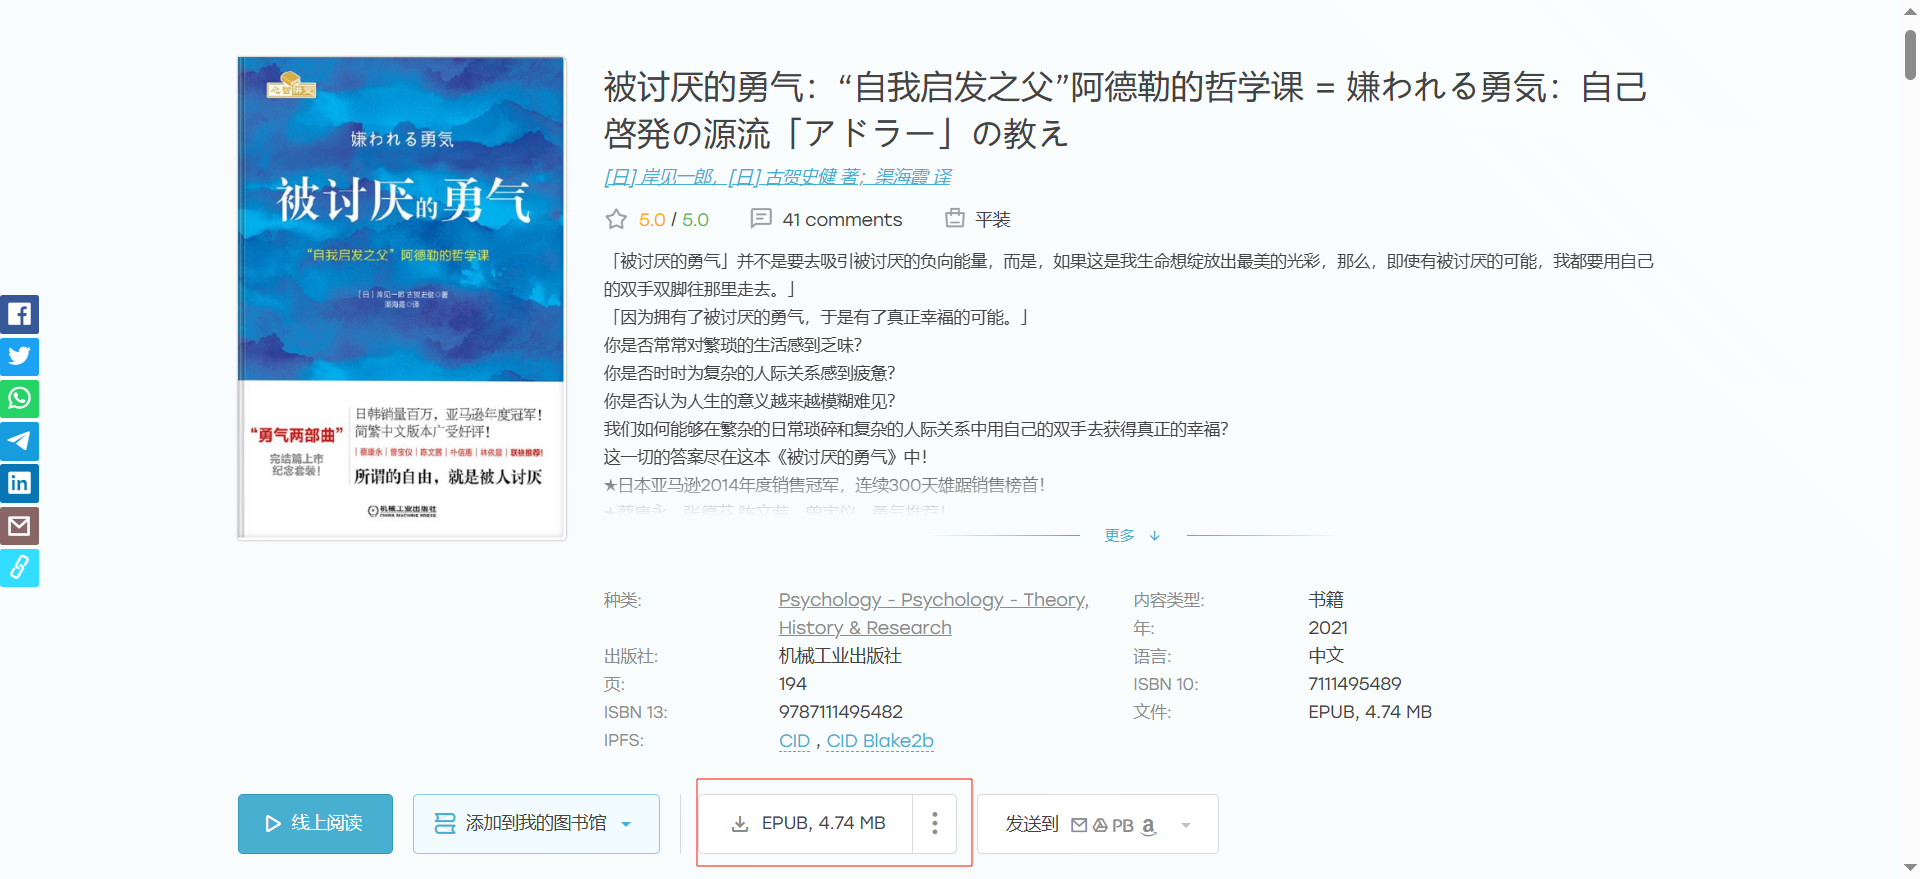Image resolution: width=1920 pixels, height=879 pixels.
Task: Open the 发送到 dropdown menu
Action: tap(1097, 824)
